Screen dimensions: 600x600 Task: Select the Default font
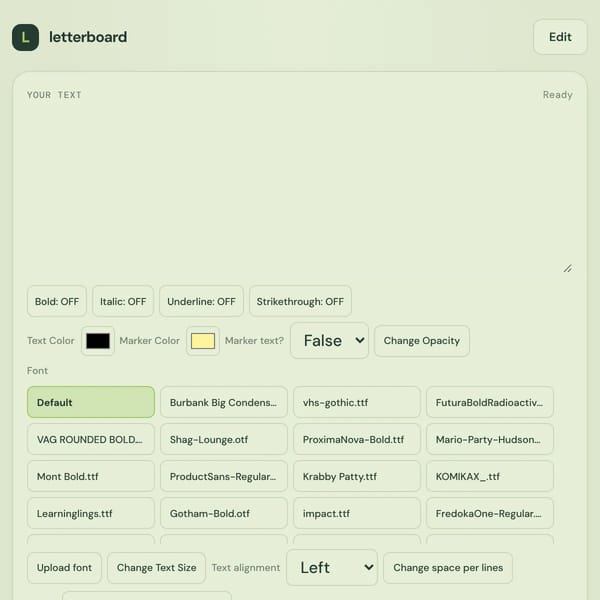(91, 402)
